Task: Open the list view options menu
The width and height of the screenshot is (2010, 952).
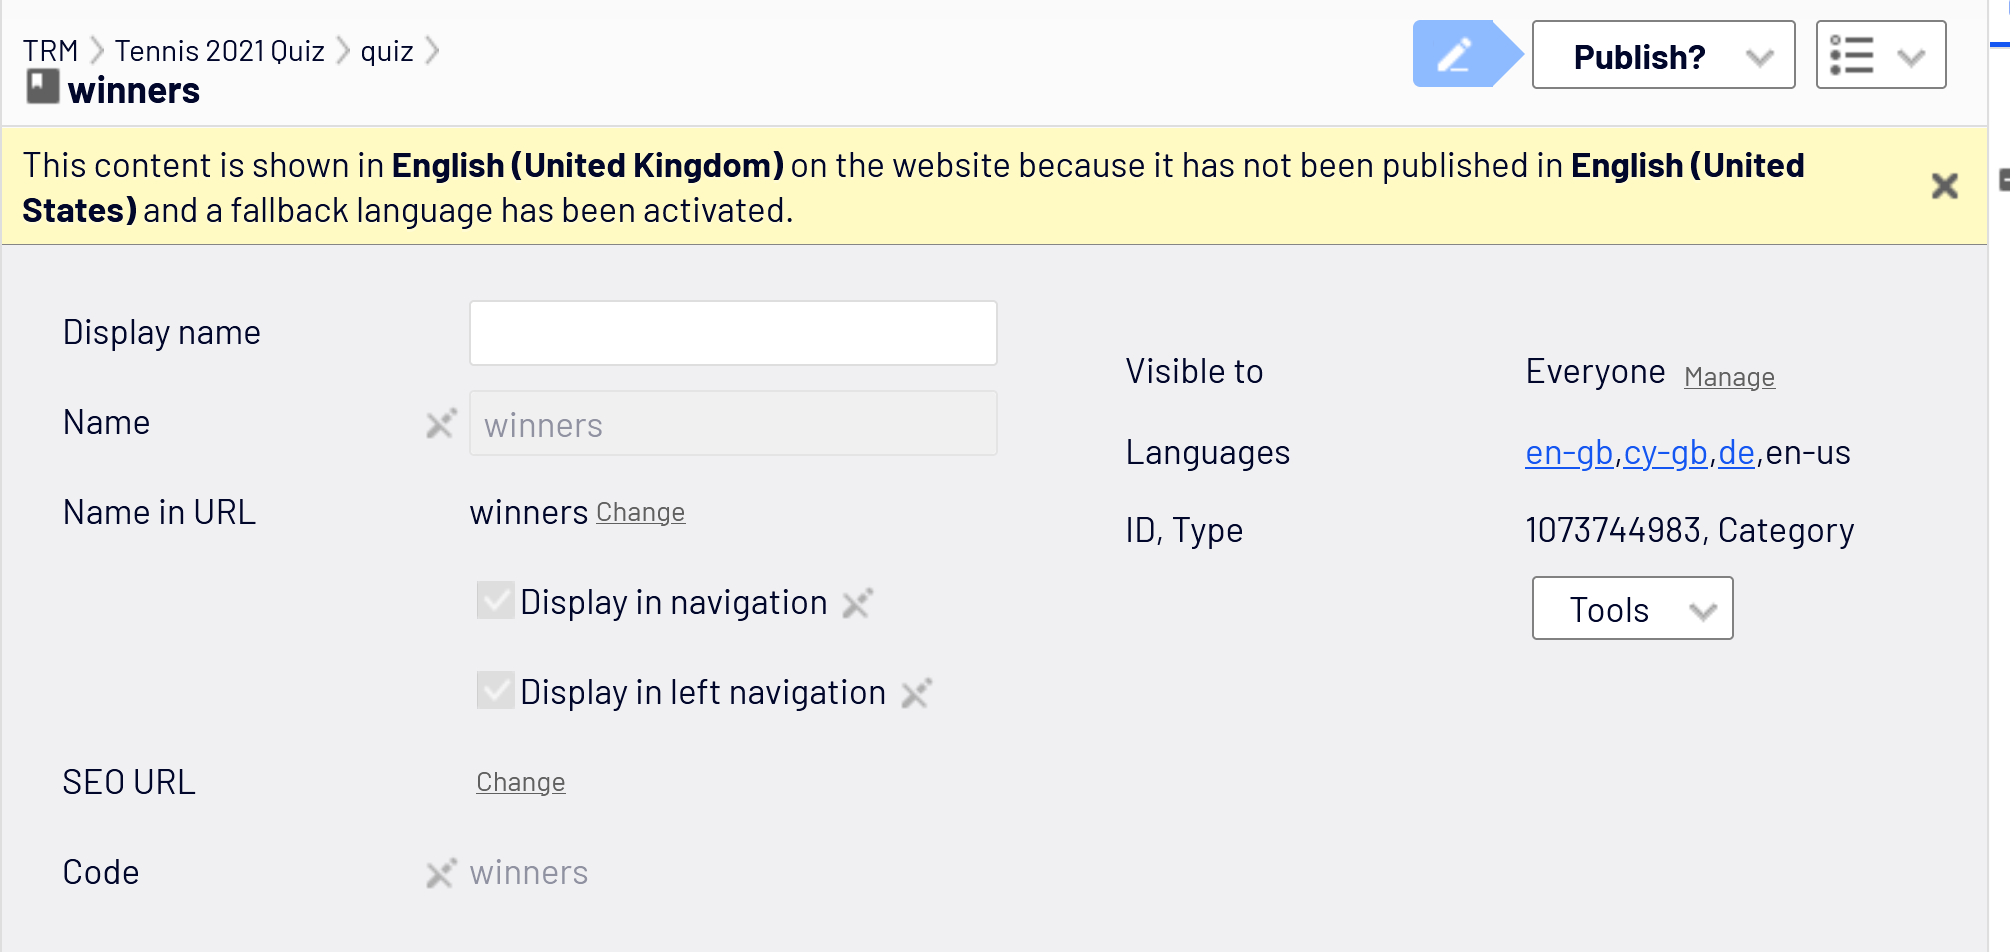Action: 1880,55
